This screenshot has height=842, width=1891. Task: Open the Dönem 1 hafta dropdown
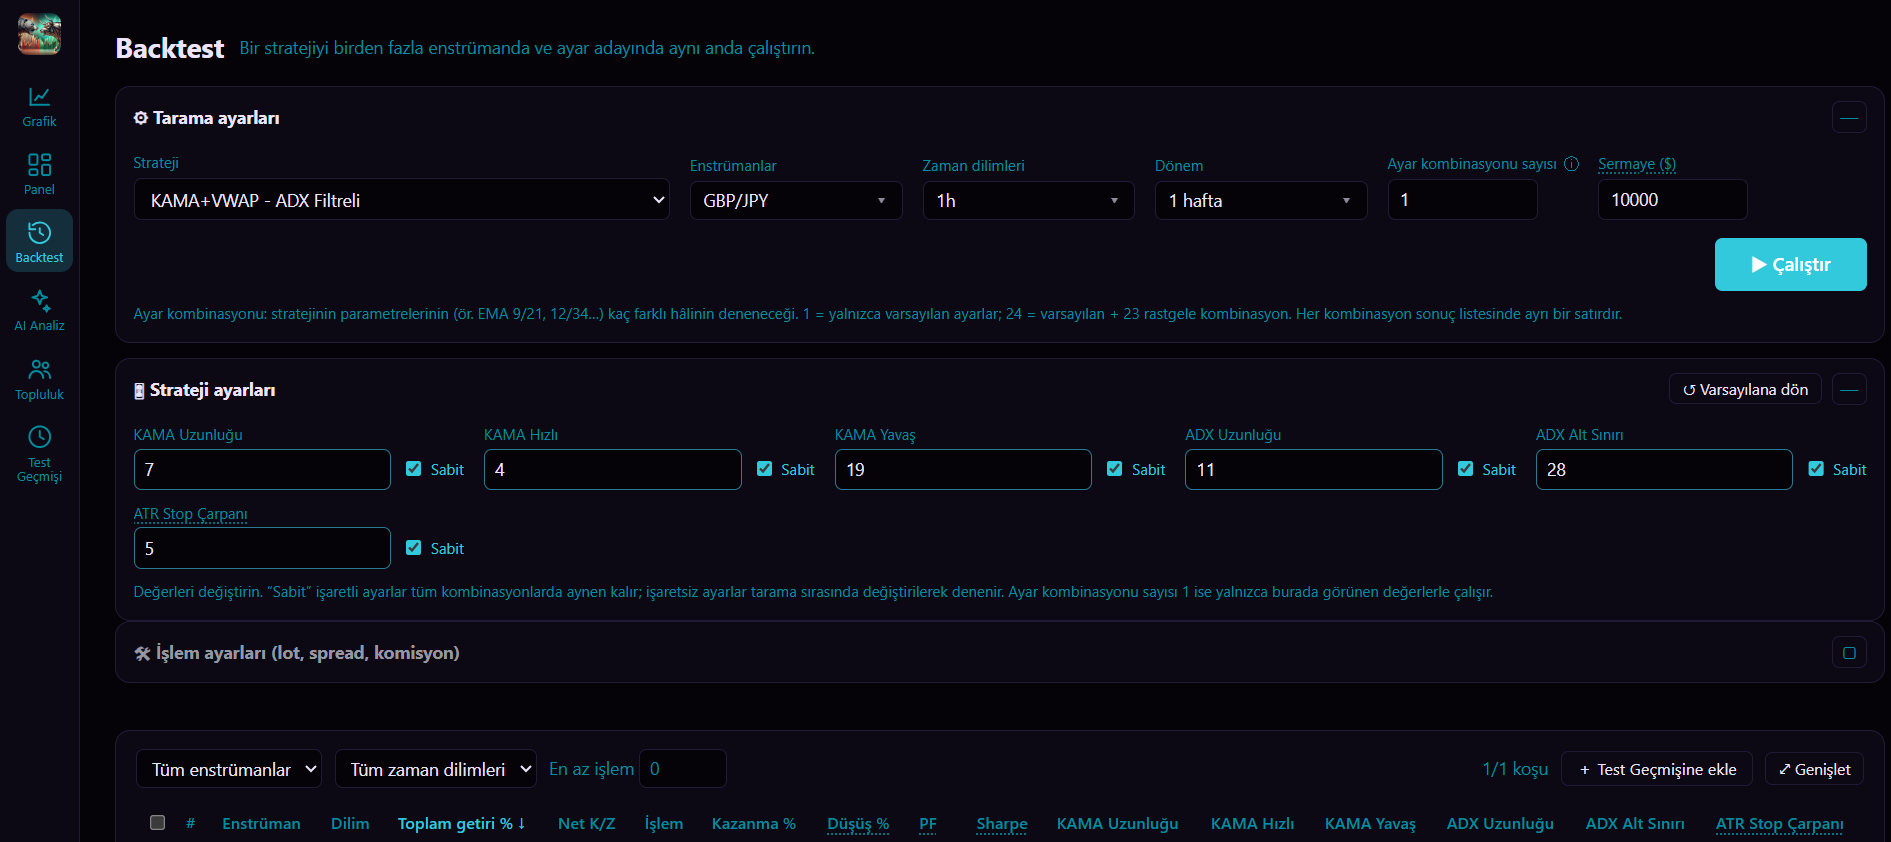tap(1261, 200)
